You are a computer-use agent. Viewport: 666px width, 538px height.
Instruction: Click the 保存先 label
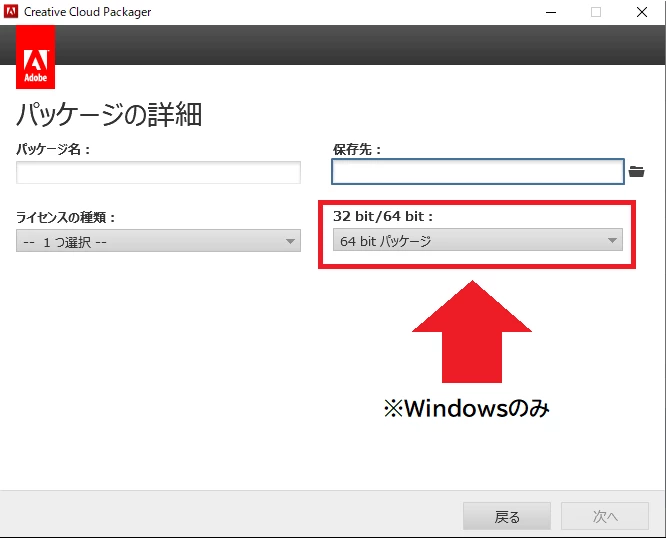click(x=357, y=149)
